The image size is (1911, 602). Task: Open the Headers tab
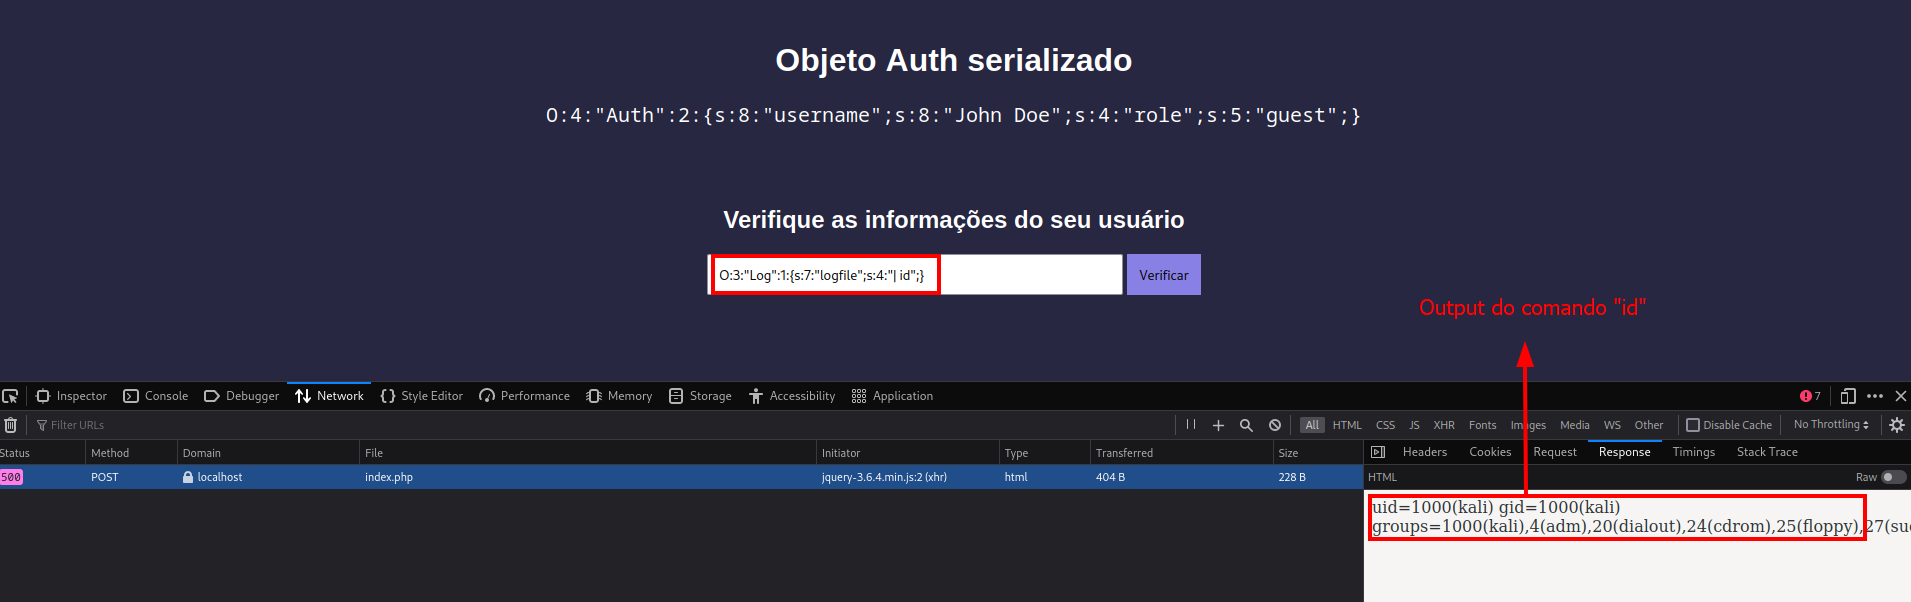click(x=1424, y=452)
